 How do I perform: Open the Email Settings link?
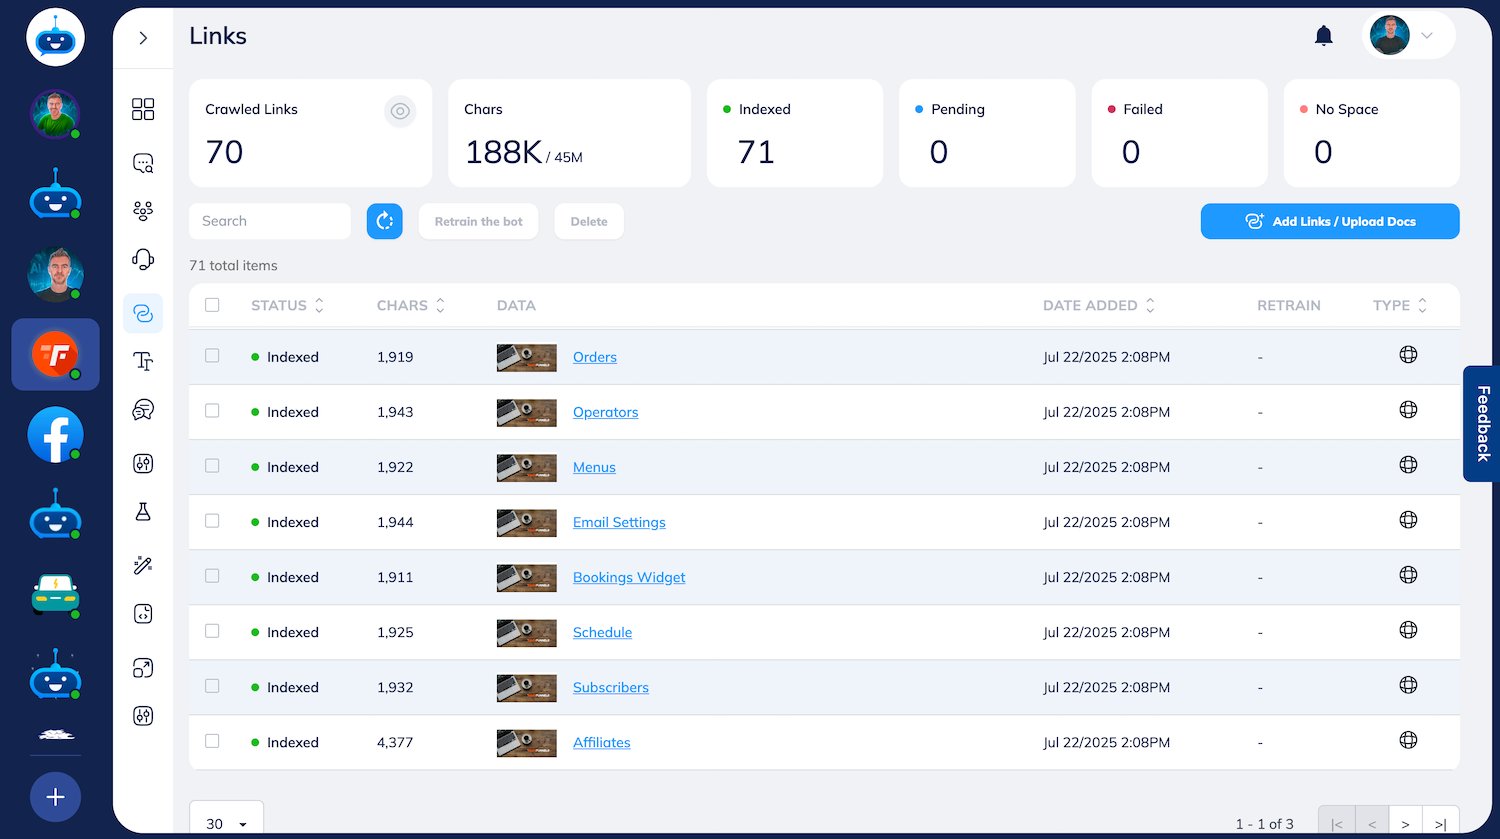(619, 522)
